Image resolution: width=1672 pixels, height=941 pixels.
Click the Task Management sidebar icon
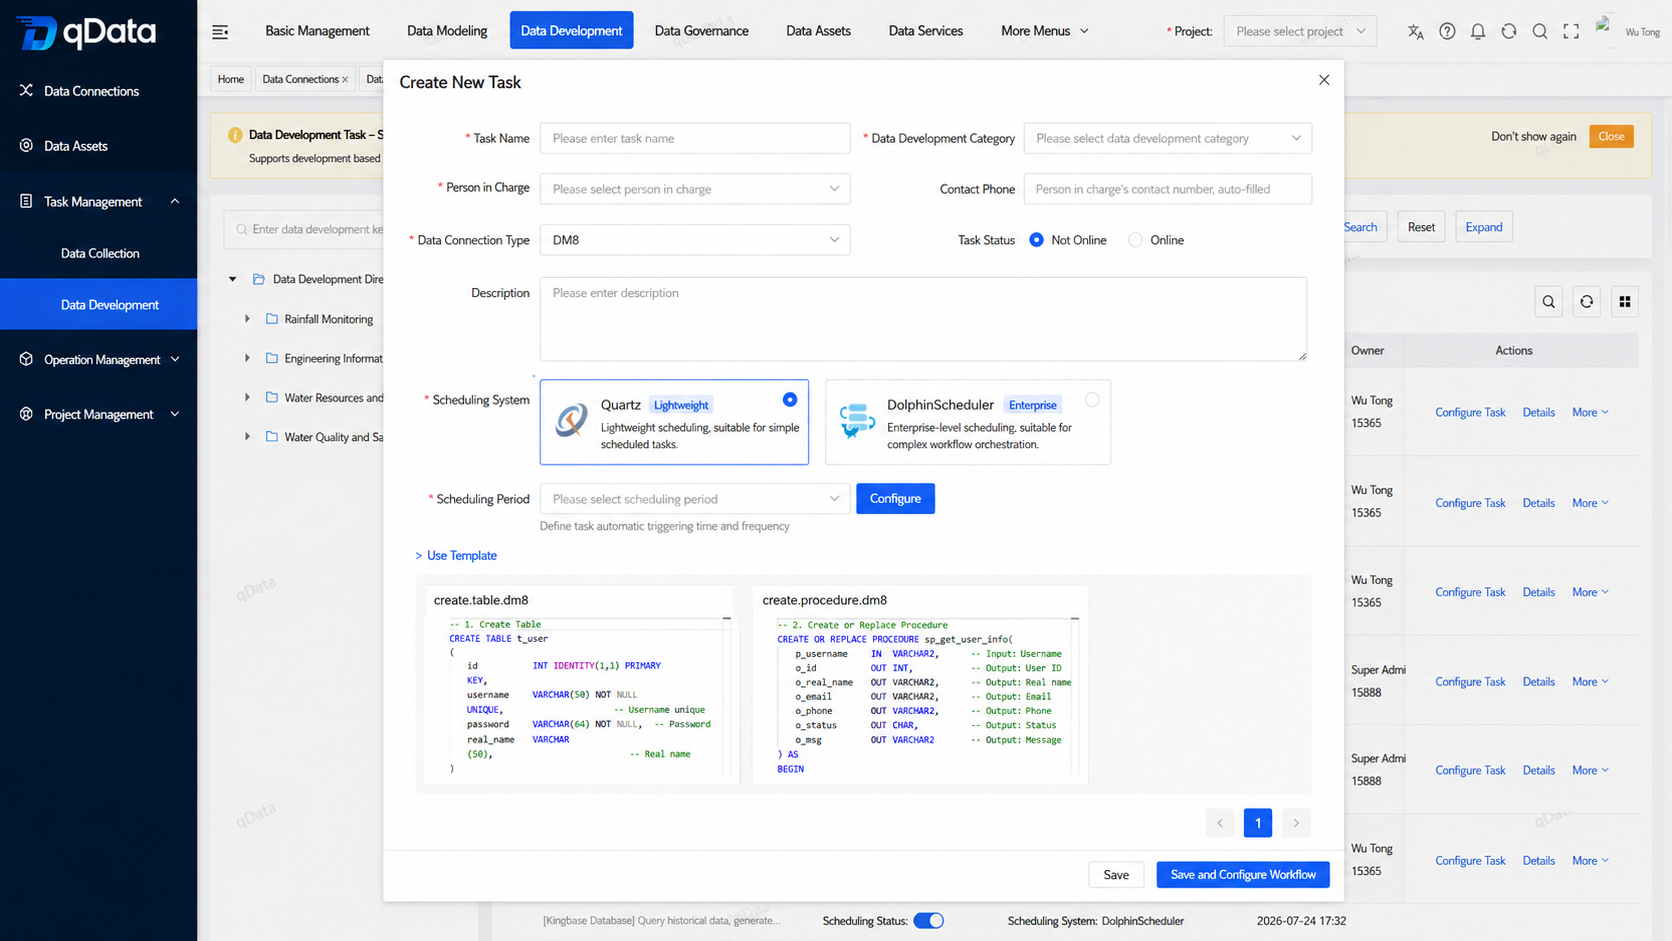[x=26, y=201]
